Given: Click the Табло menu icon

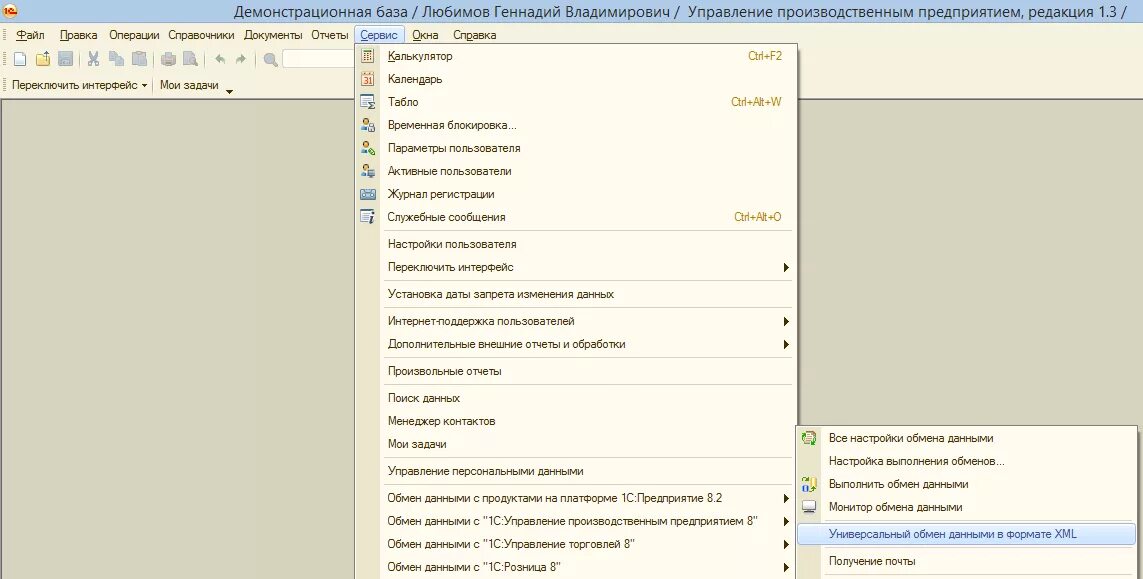Looking at the screenshot, I should coord(368,102).
